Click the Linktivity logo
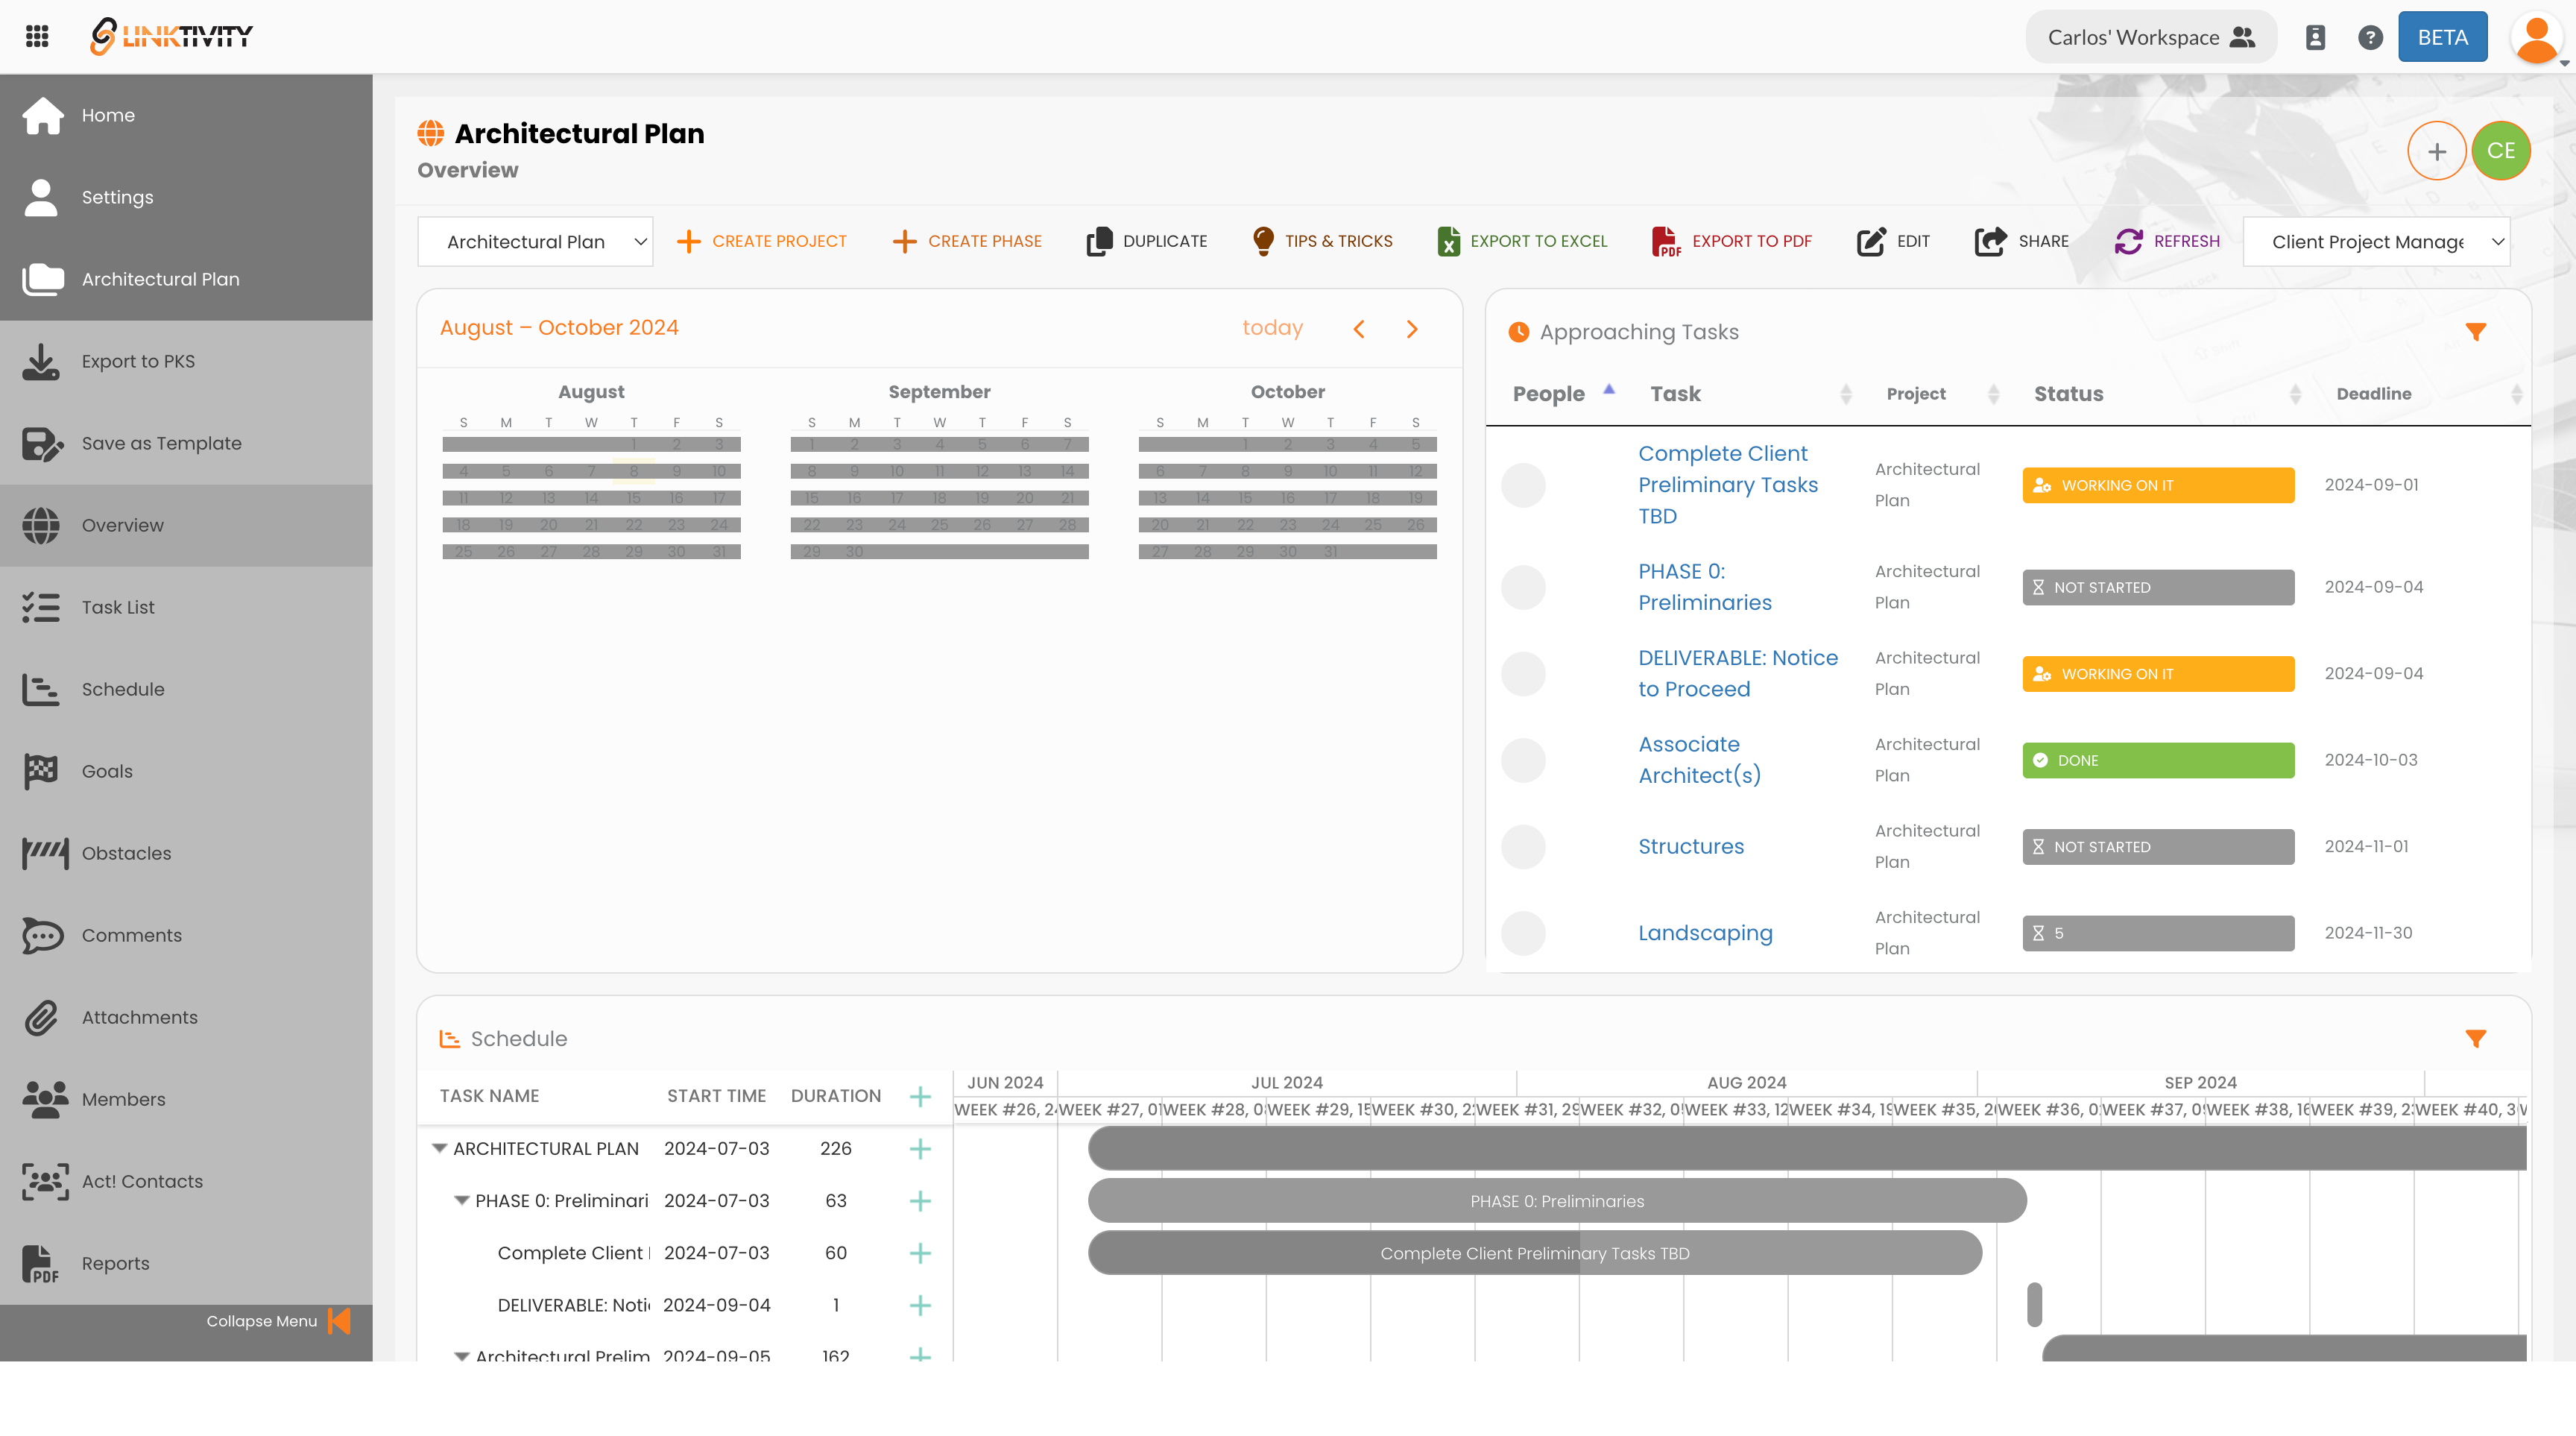 tap(171, 37)
